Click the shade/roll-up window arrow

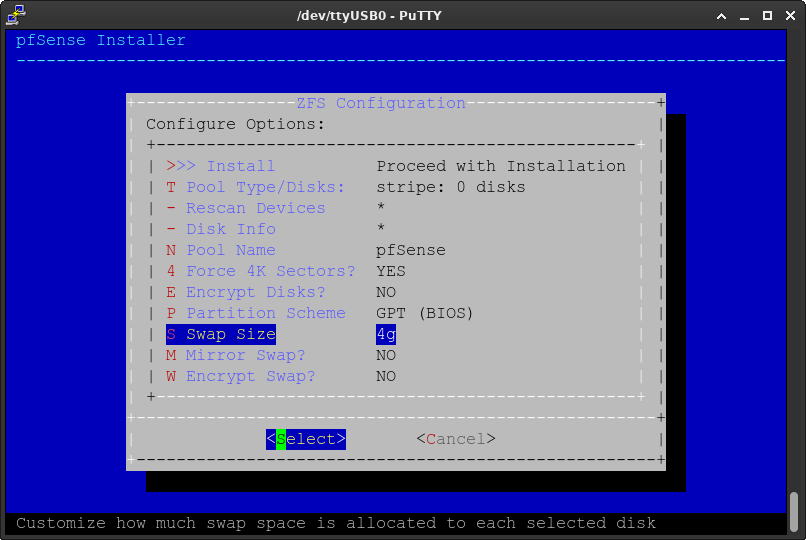click(721, 16)
